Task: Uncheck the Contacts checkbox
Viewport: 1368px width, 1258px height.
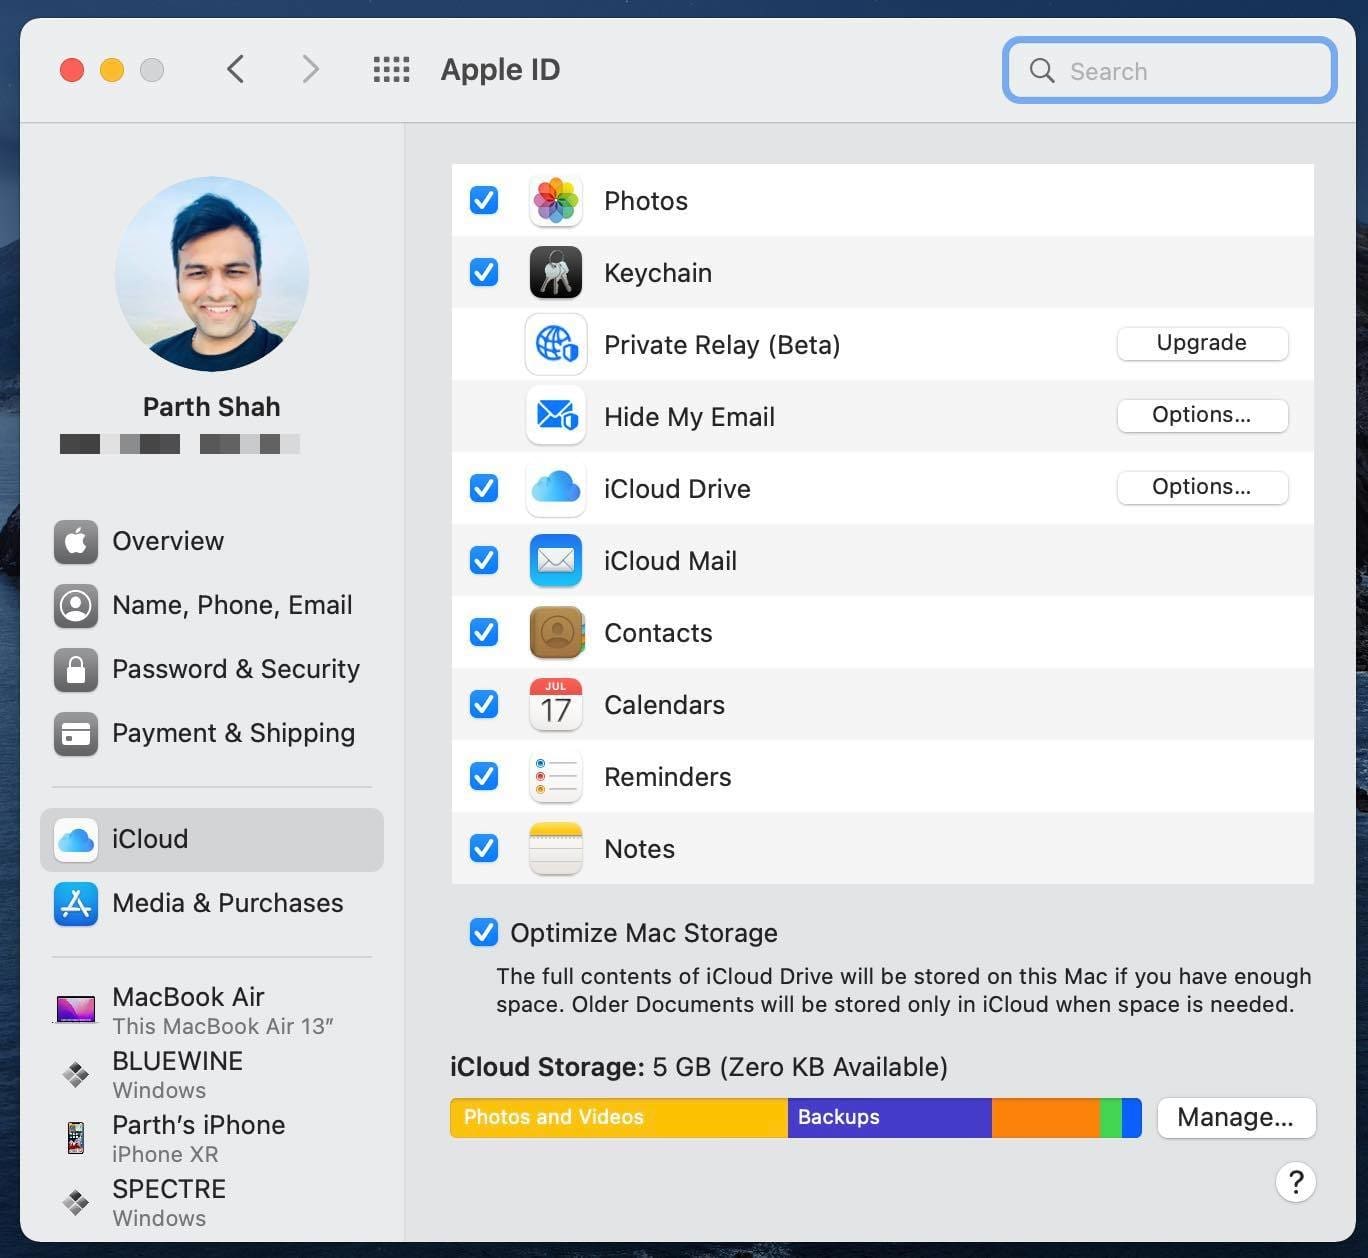Action: point(484,632)
